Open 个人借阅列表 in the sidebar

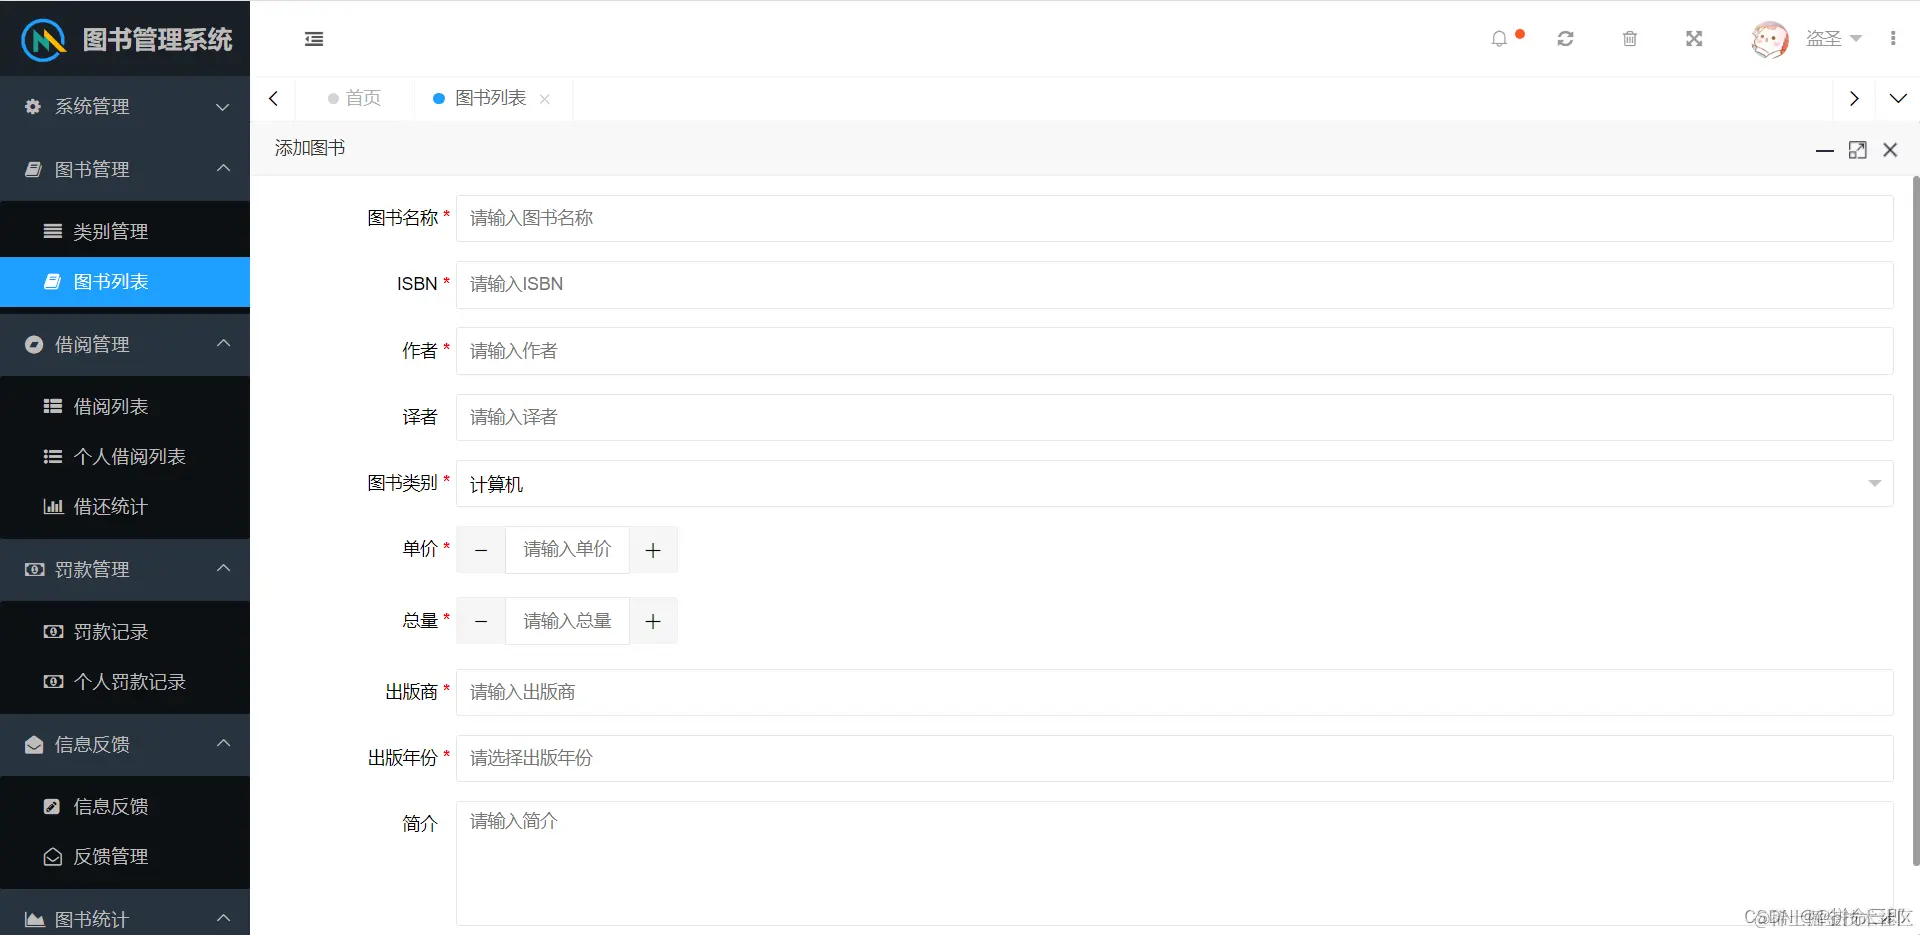(125, 456)
